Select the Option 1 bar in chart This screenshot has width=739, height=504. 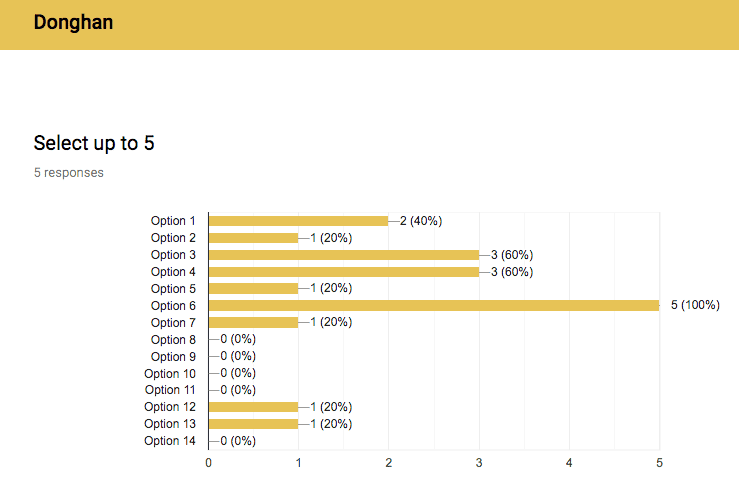click(298, 221)
